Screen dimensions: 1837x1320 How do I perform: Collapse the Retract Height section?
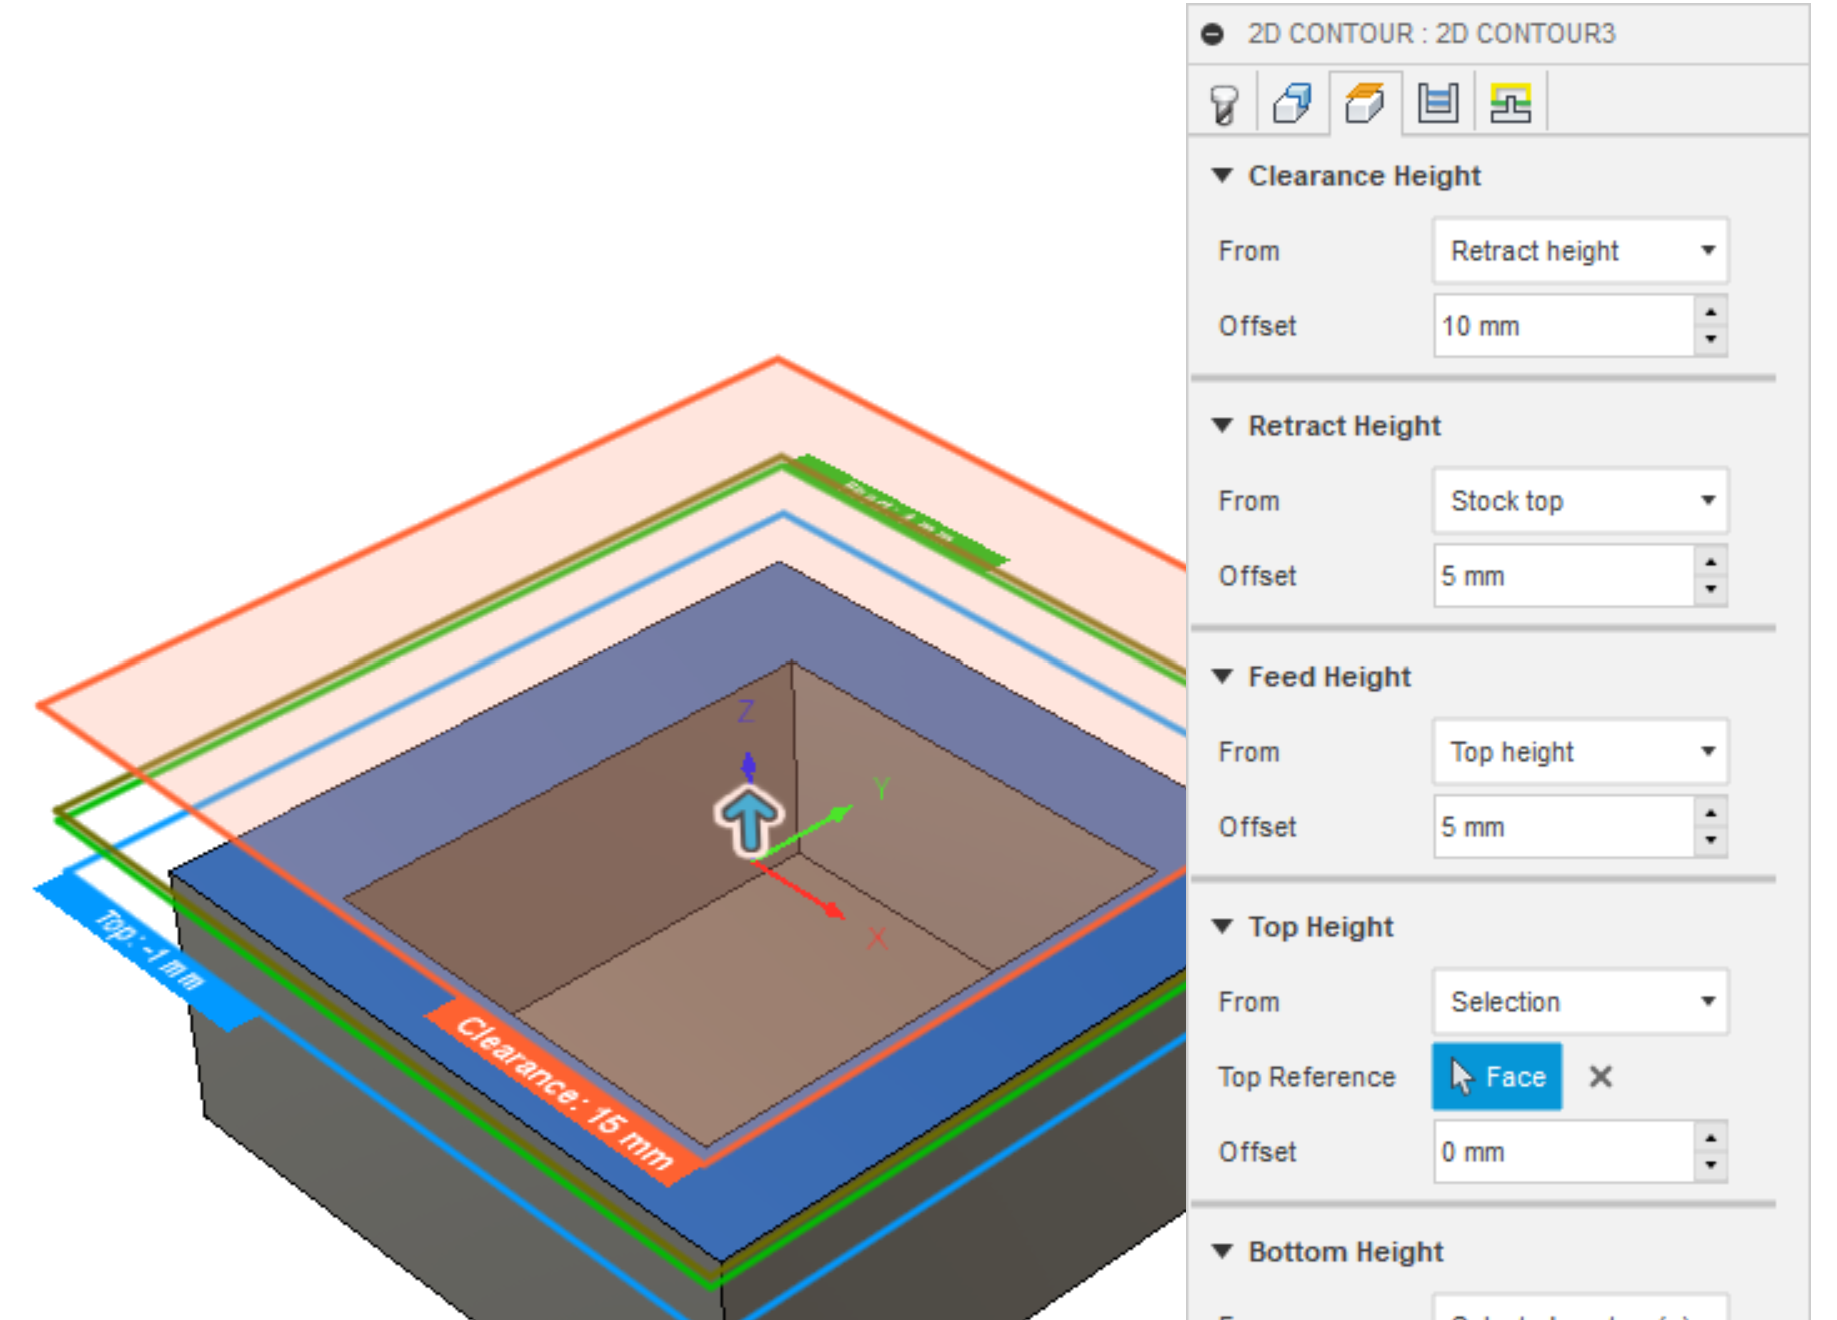click(x=1221, y=425)
